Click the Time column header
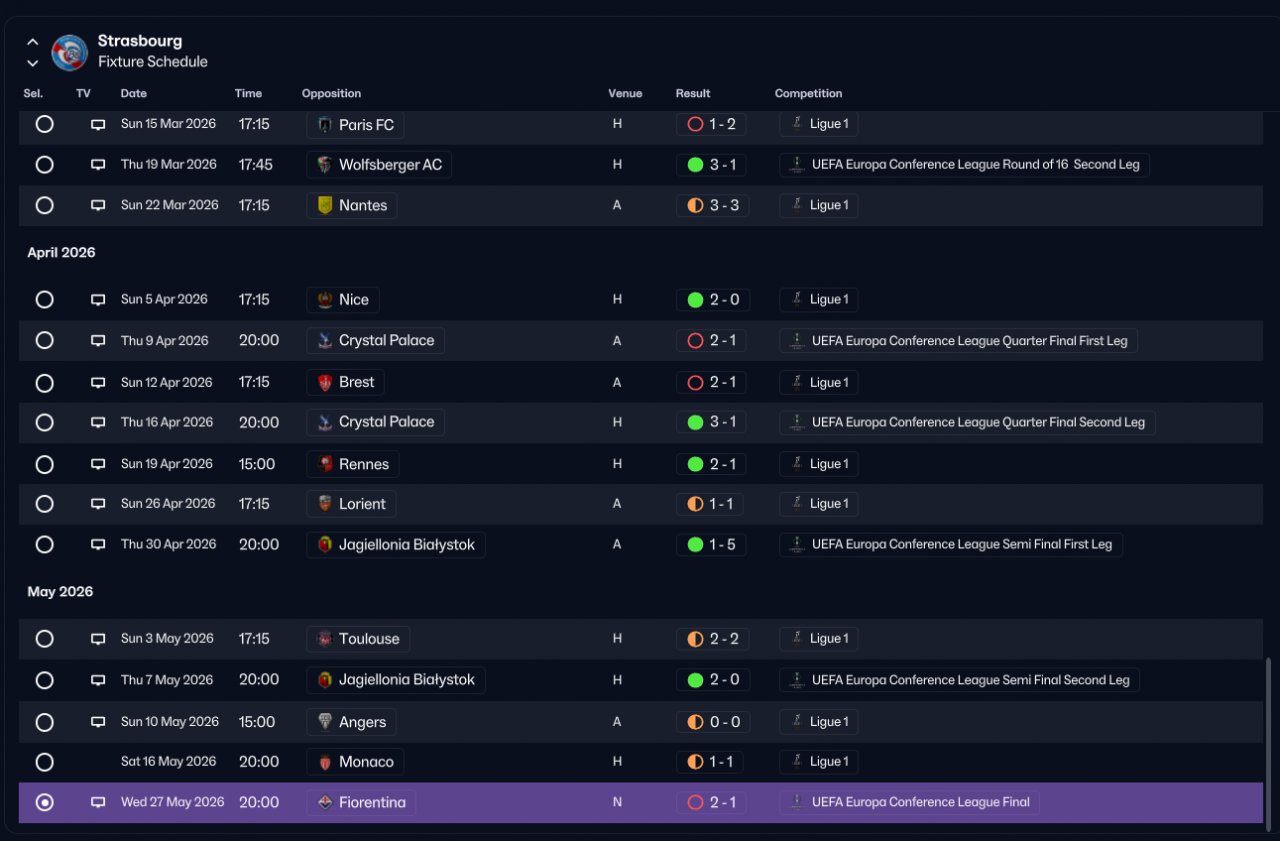This screenshot has height=841, width=1280. pos(248,93)
